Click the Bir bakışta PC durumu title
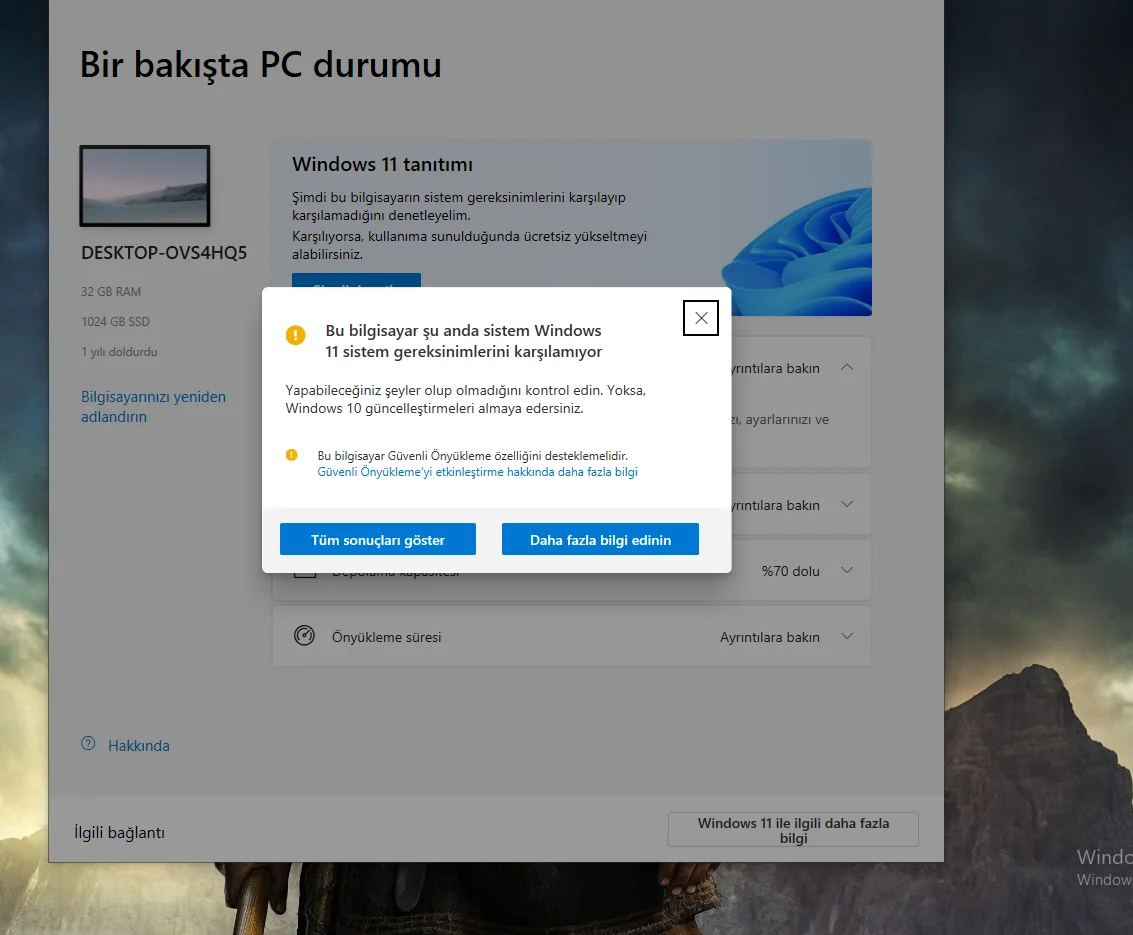Screen dimensions: 1133x935 point(261,65)
